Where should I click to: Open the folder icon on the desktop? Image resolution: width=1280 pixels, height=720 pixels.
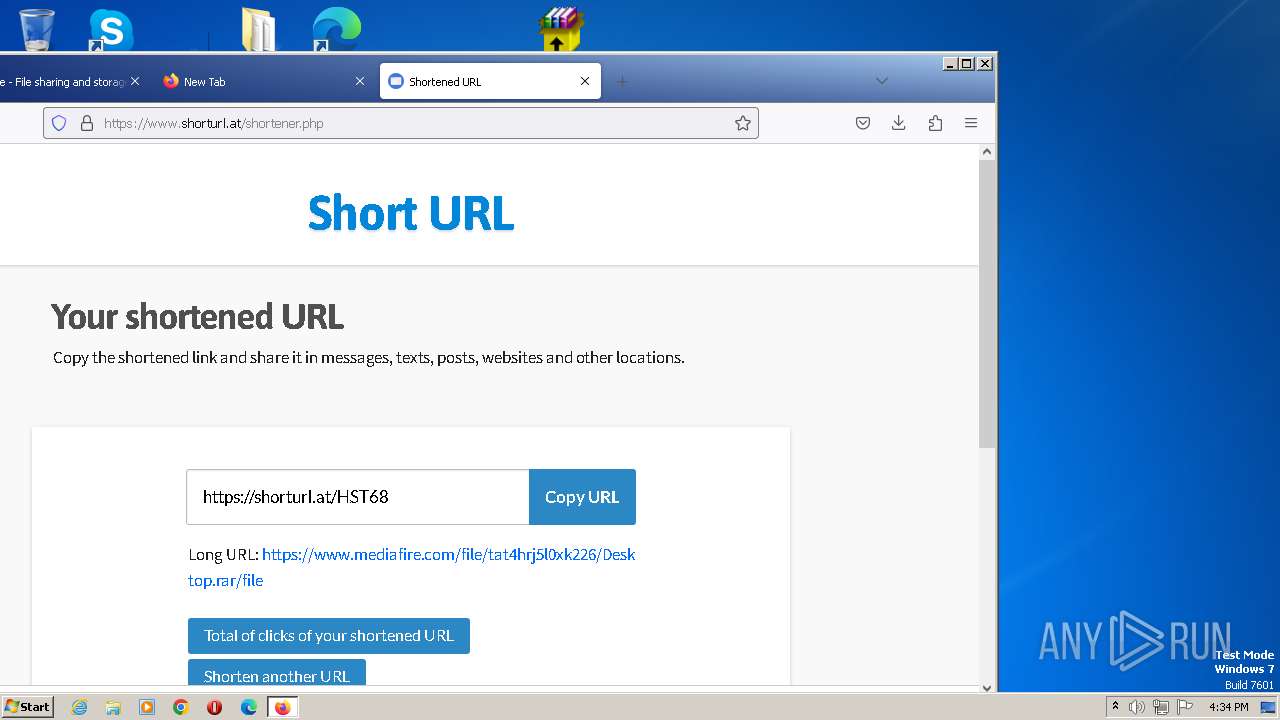pos(259,30)
